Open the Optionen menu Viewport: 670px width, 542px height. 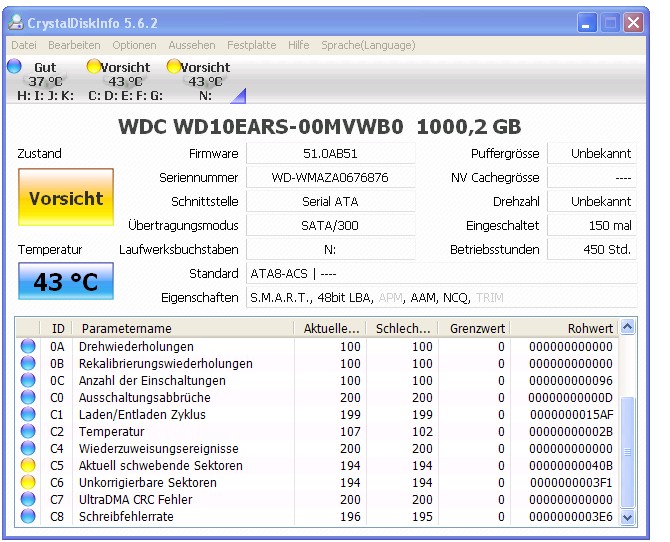[x=134, y=45]
